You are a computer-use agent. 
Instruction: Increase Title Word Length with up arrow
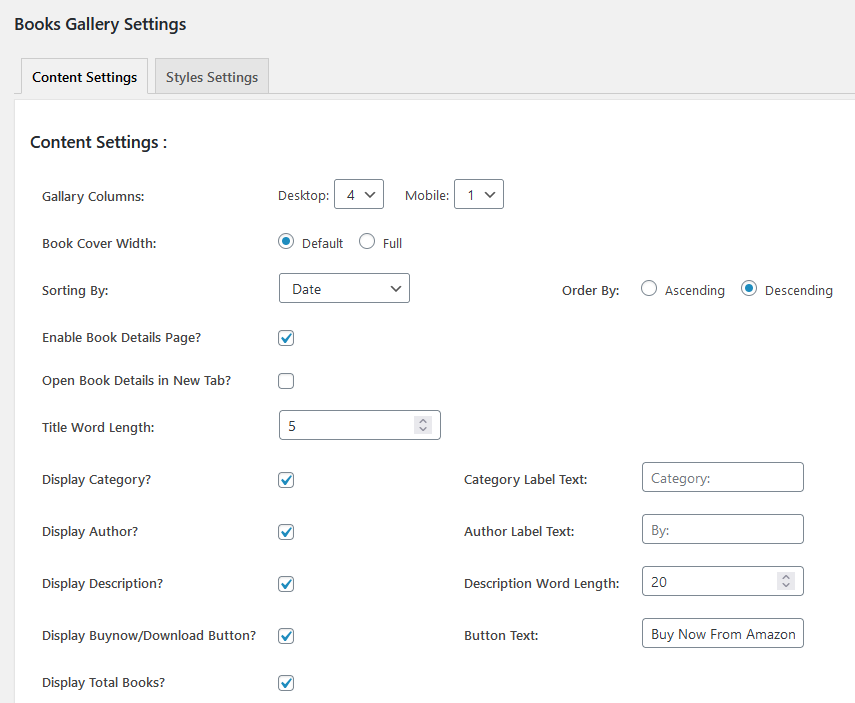coord(423,420)
